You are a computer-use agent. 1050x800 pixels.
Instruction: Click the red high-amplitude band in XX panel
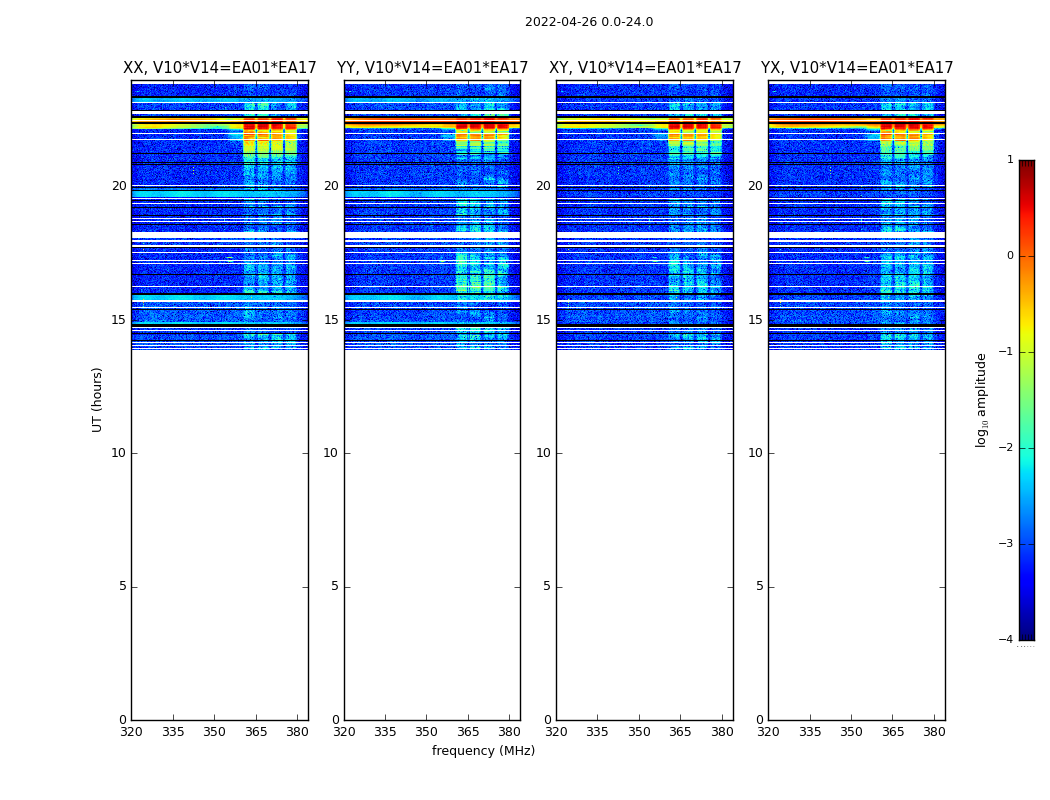[x=270, y=127]
